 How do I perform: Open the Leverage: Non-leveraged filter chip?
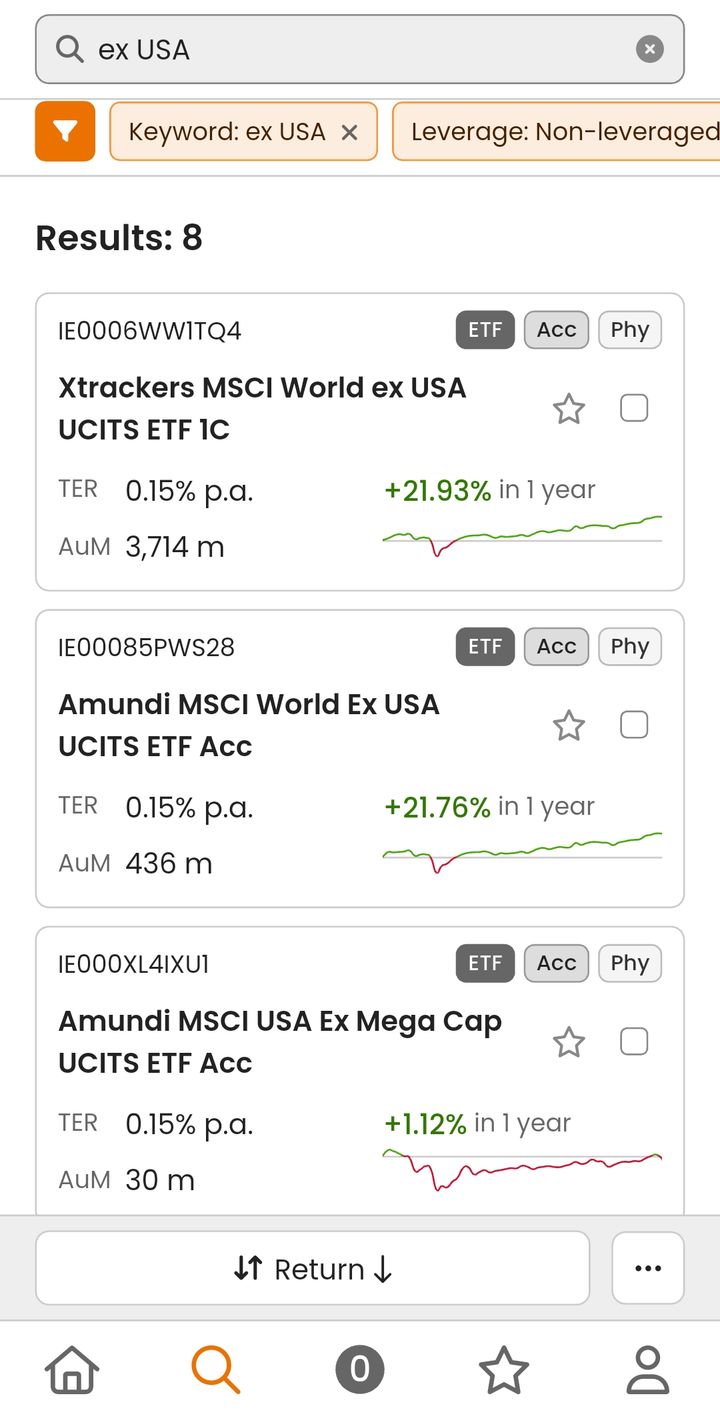coord(560,132)
